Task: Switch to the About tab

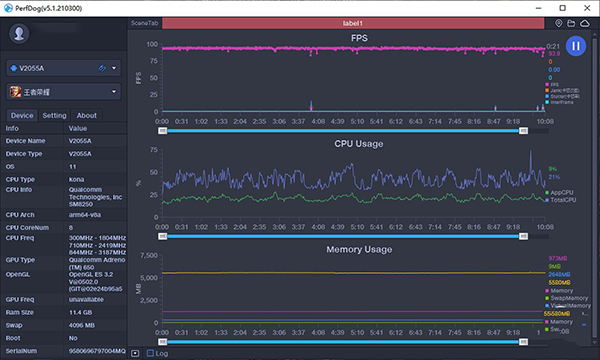Action: [x=86, y=115]
